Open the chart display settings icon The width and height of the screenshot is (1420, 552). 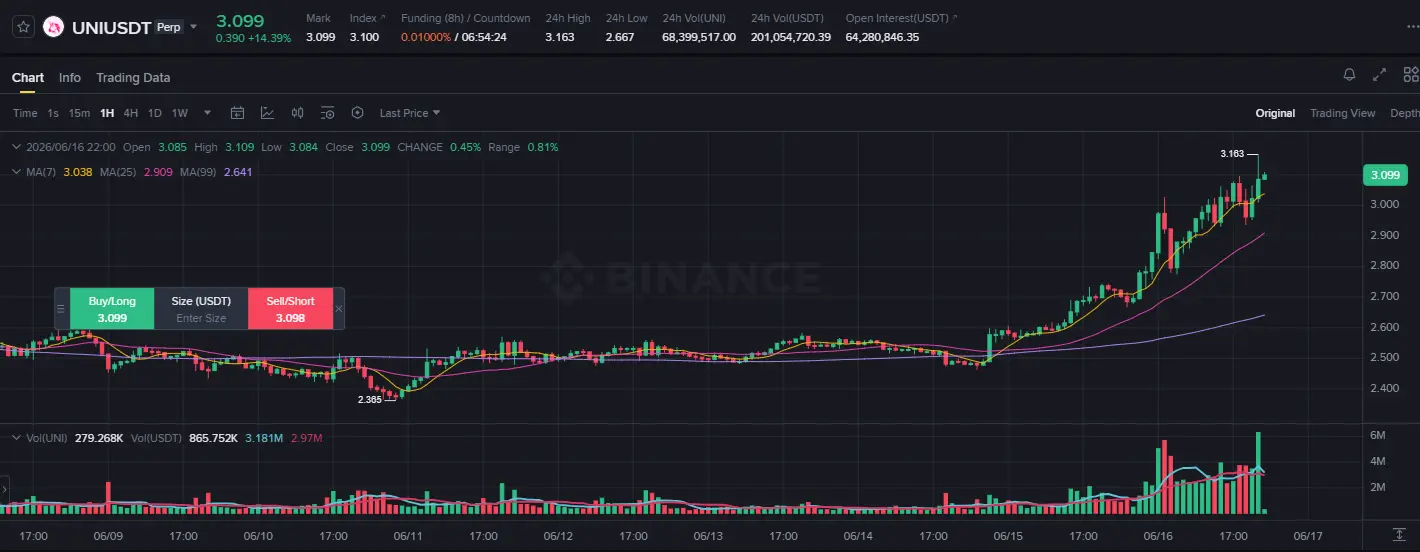(x=327, y=113)
